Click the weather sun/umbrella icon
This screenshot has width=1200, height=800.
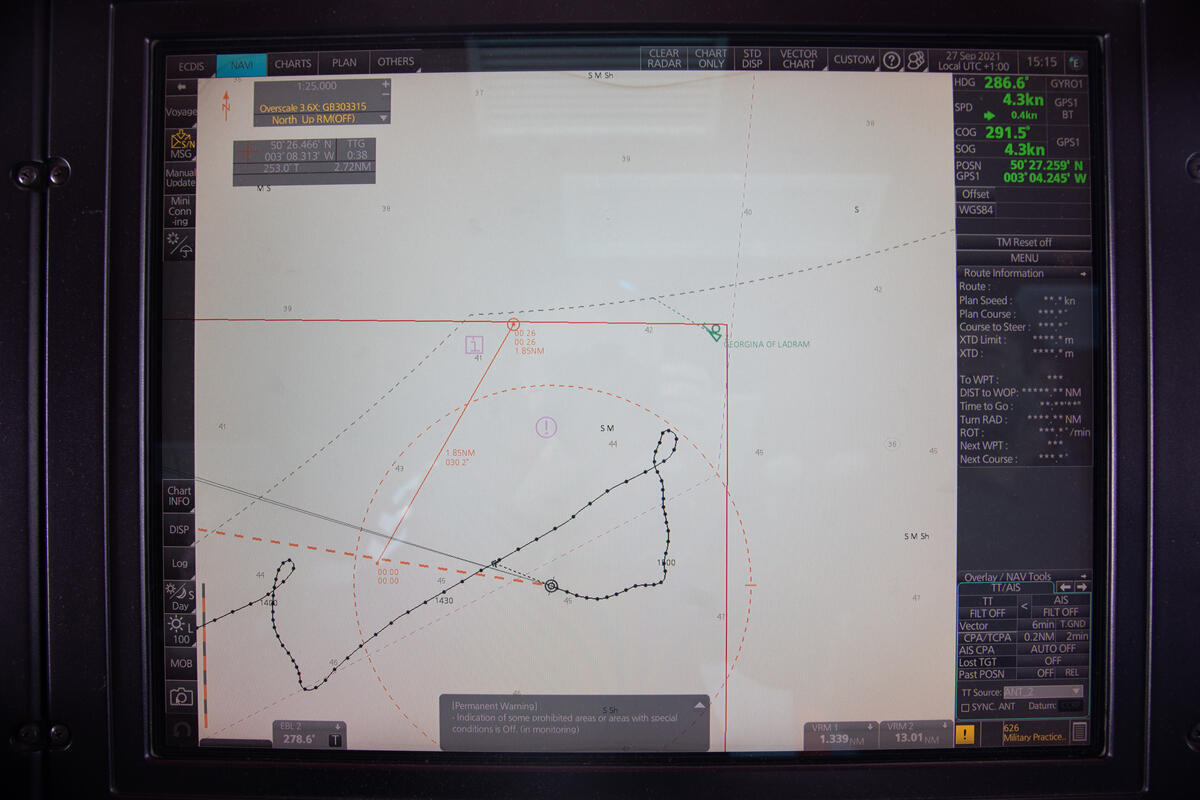point(180,245)
